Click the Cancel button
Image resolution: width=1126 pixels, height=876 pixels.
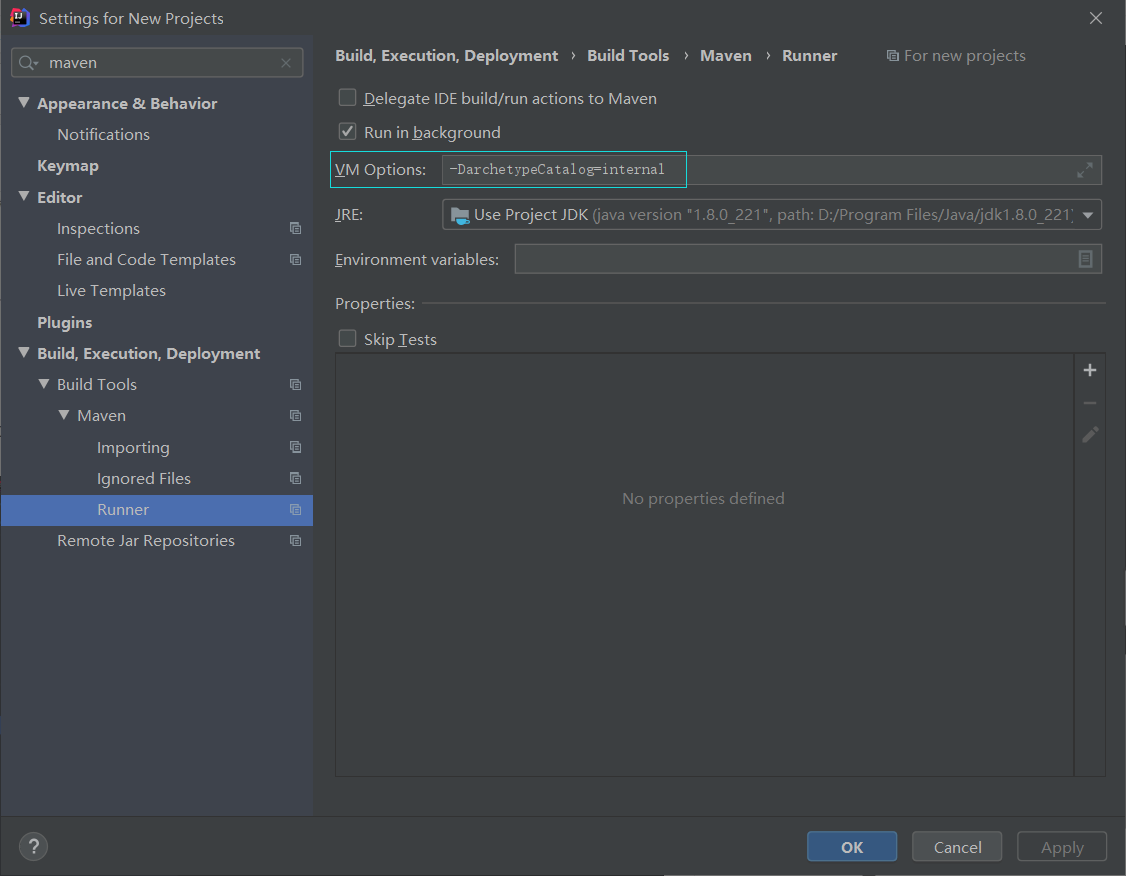click(x=957, y=847)
